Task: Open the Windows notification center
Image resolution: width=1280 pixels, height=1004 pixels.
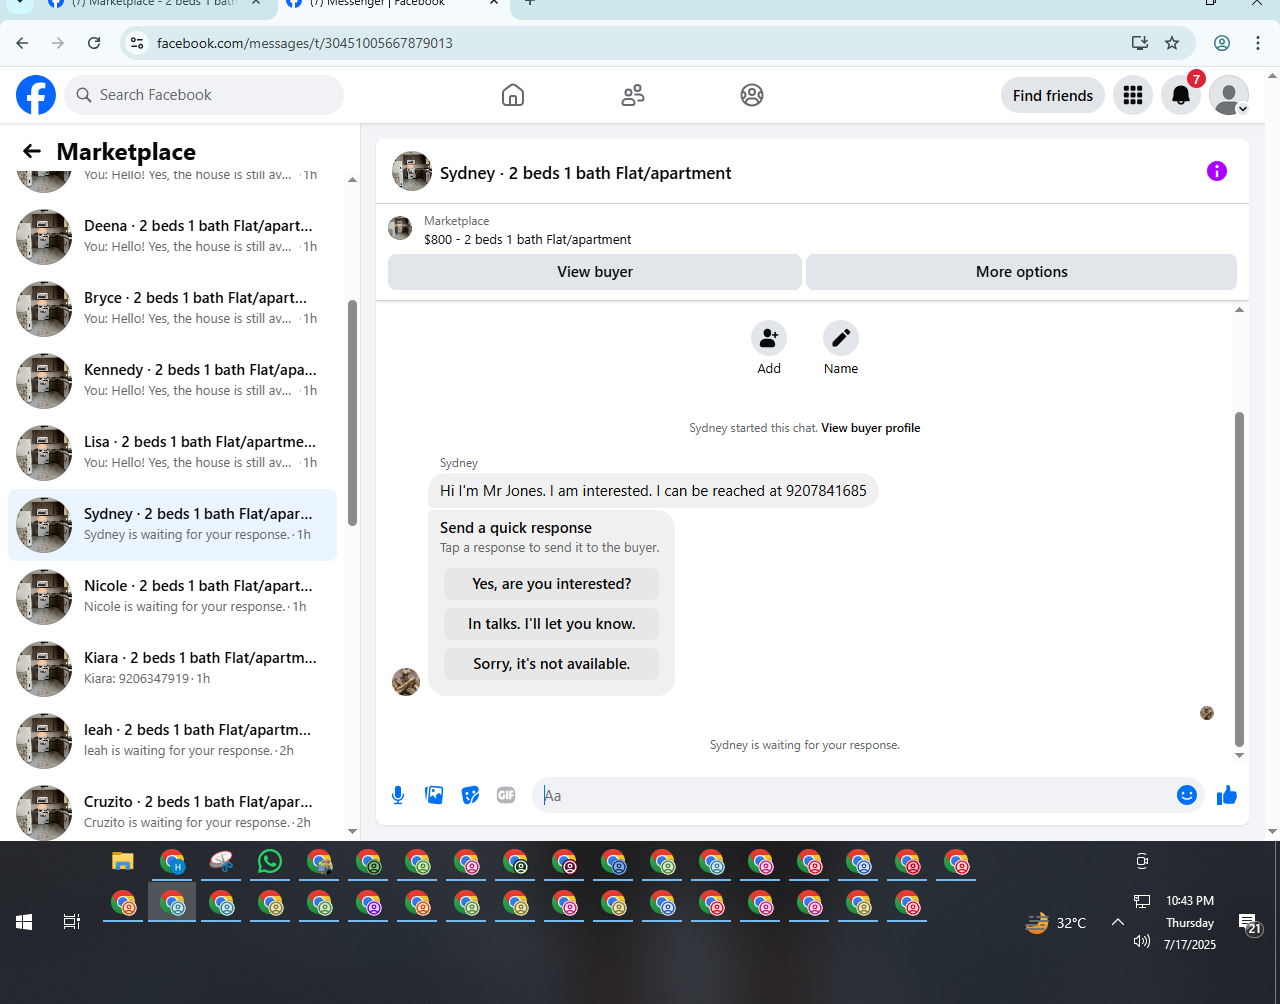Action: pyautogui.click(x=1249, y=924)
